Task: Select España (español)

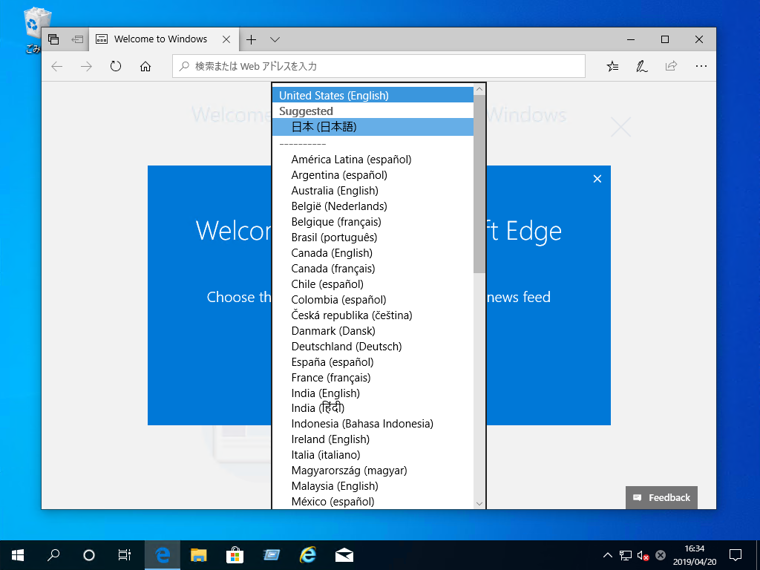Action: click(x=373, y=362)
